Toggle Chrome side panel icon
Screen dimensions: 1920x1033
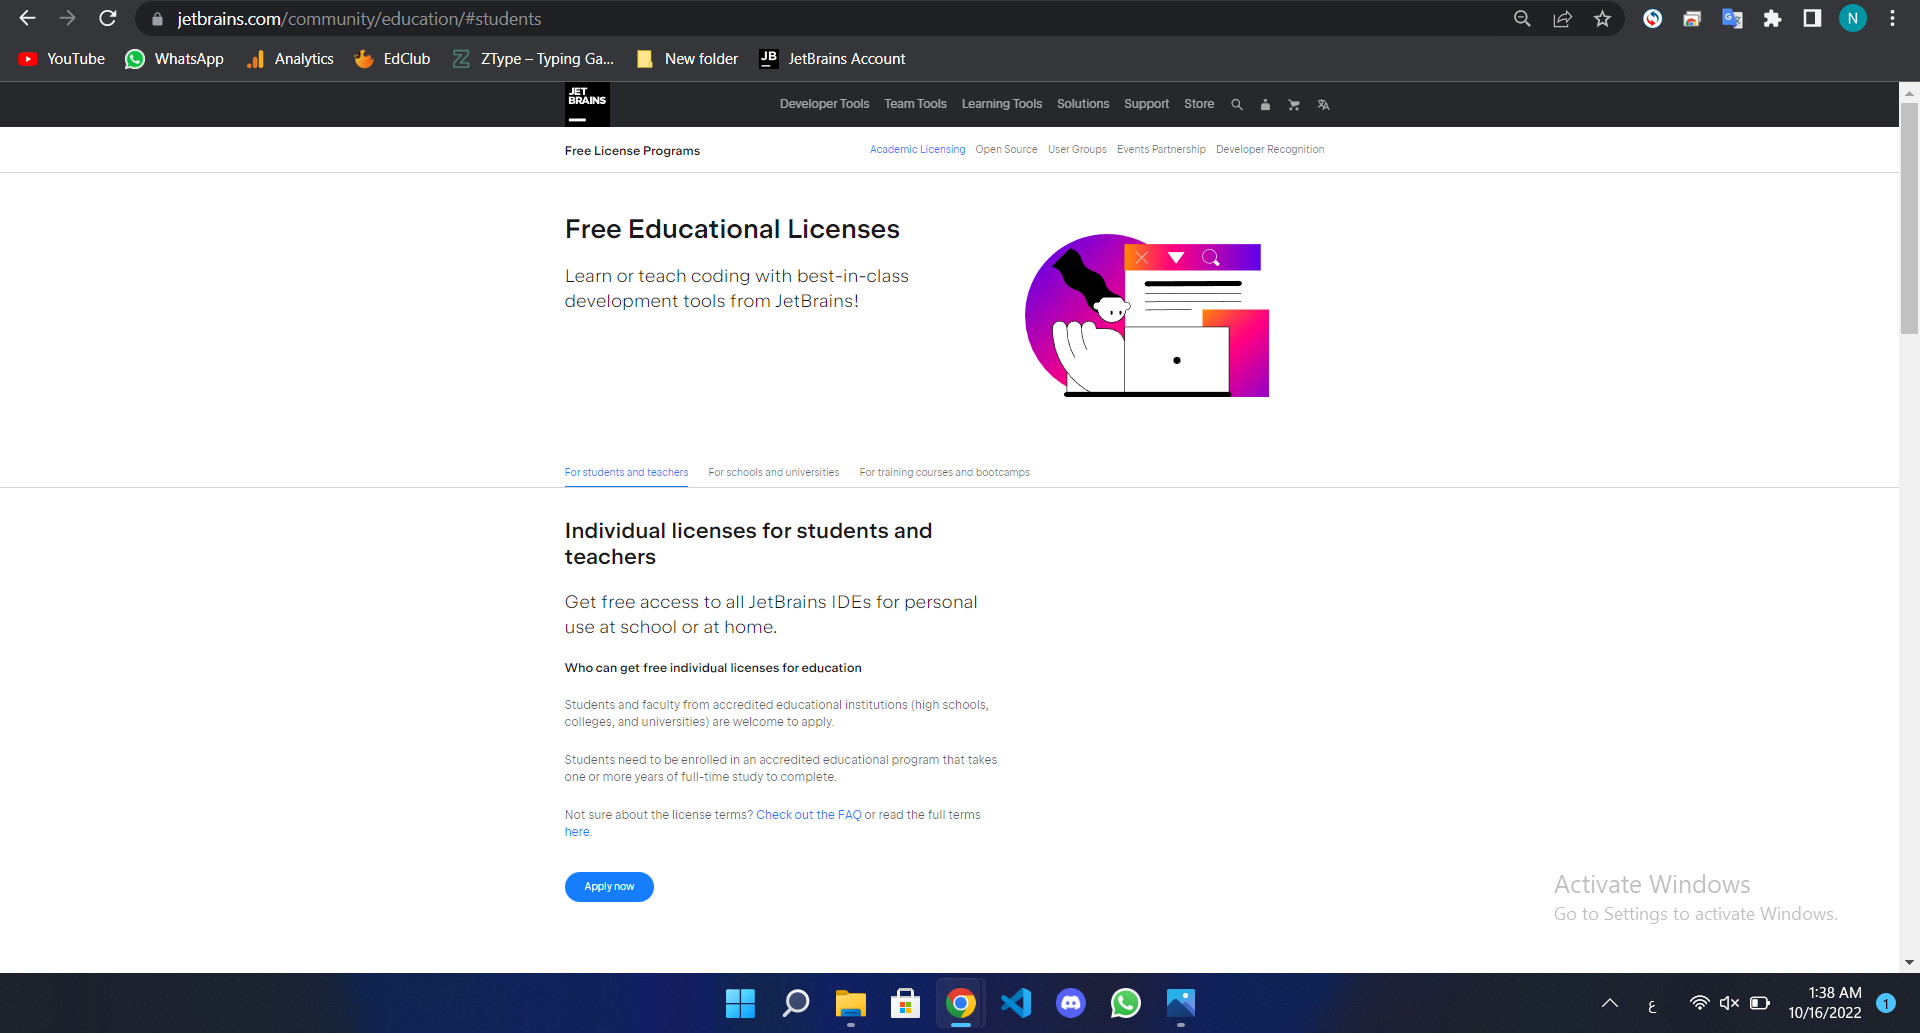(1812, 19)
